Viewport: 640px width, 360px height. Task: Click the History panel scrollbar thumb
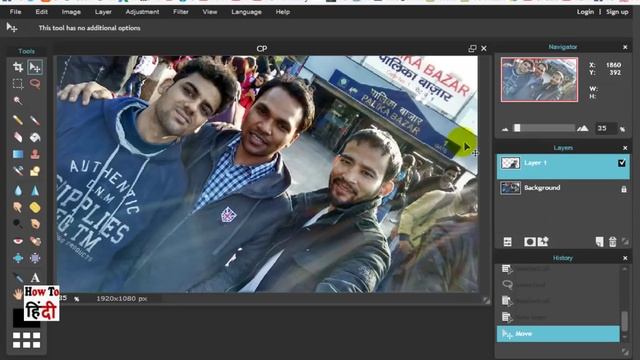624,321
